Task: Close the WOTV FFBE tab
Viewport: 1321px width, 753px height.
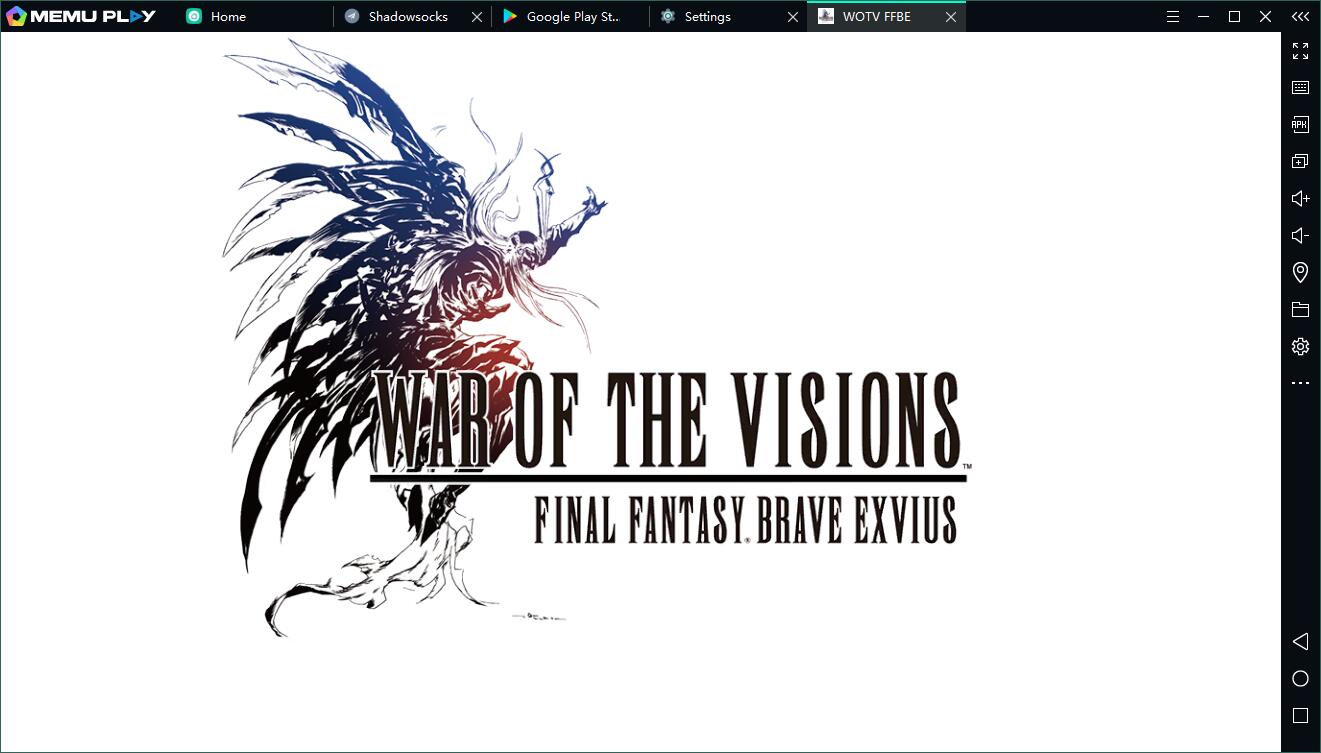Action: click(951, 17)
